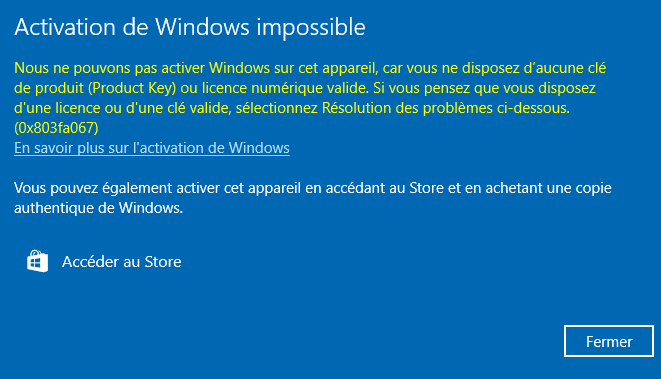The height and width of the screenshot is (379, 661).
Task: Close the dialog with the Fermer button
Action: (x=609, y=341)
